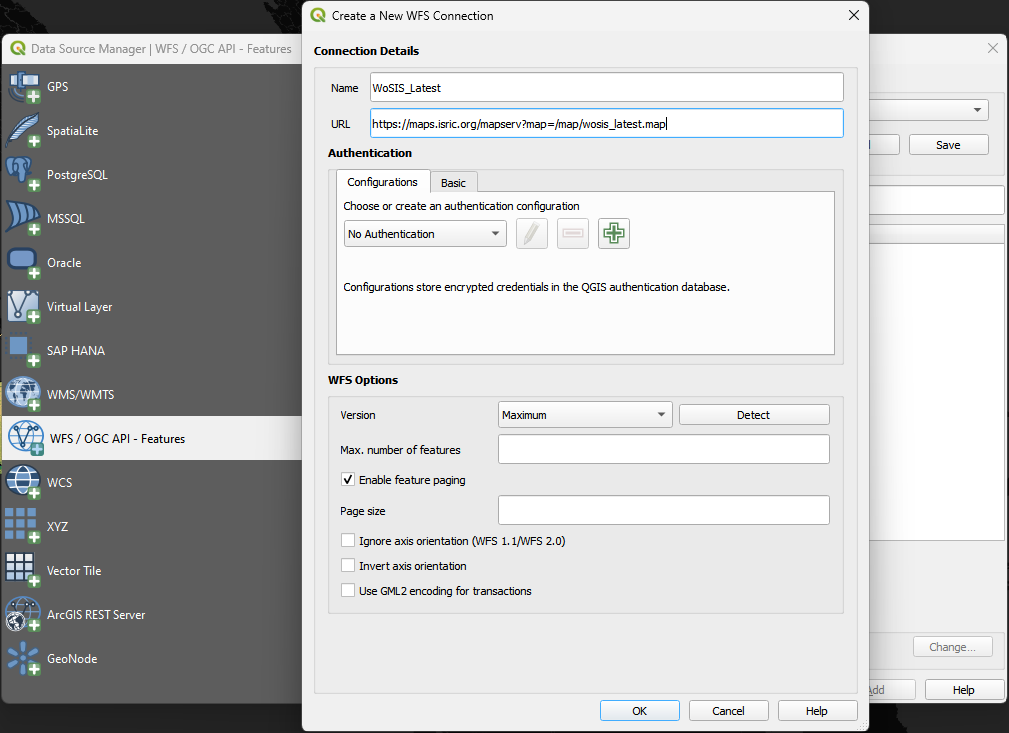Image resolution: width=1009 pixels, height=733 pixels.
Task: Open the GeoNode source
Action: coord(23,659)
